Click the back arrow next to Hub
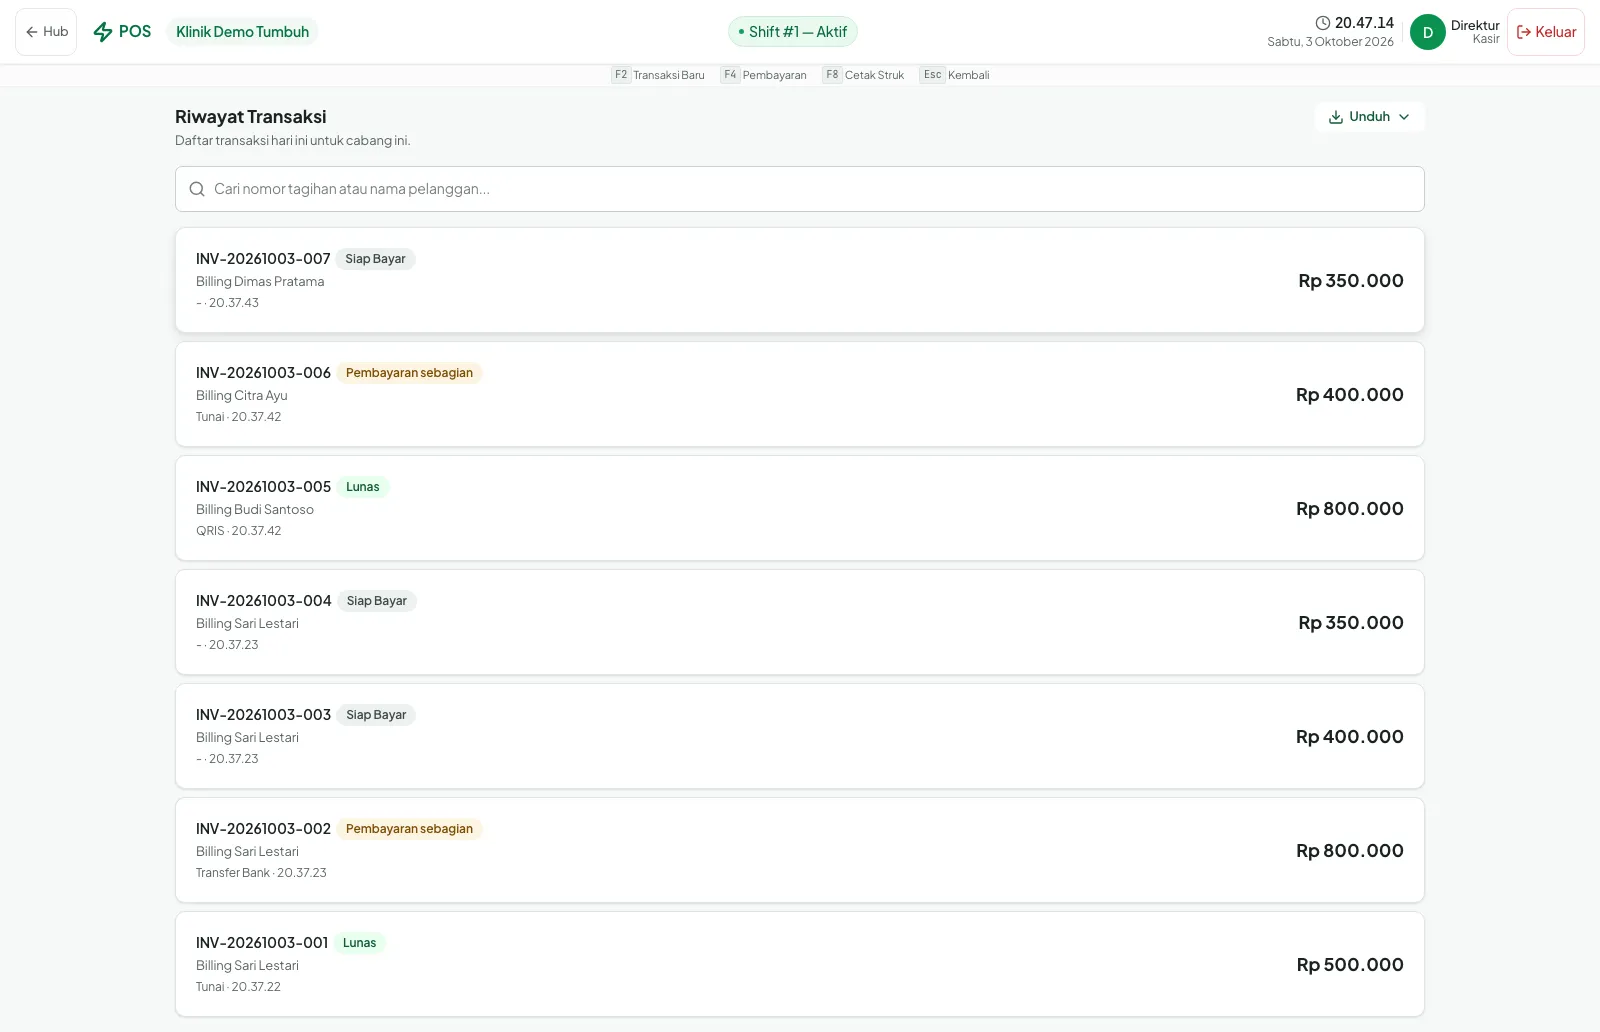 pos(32,32)
